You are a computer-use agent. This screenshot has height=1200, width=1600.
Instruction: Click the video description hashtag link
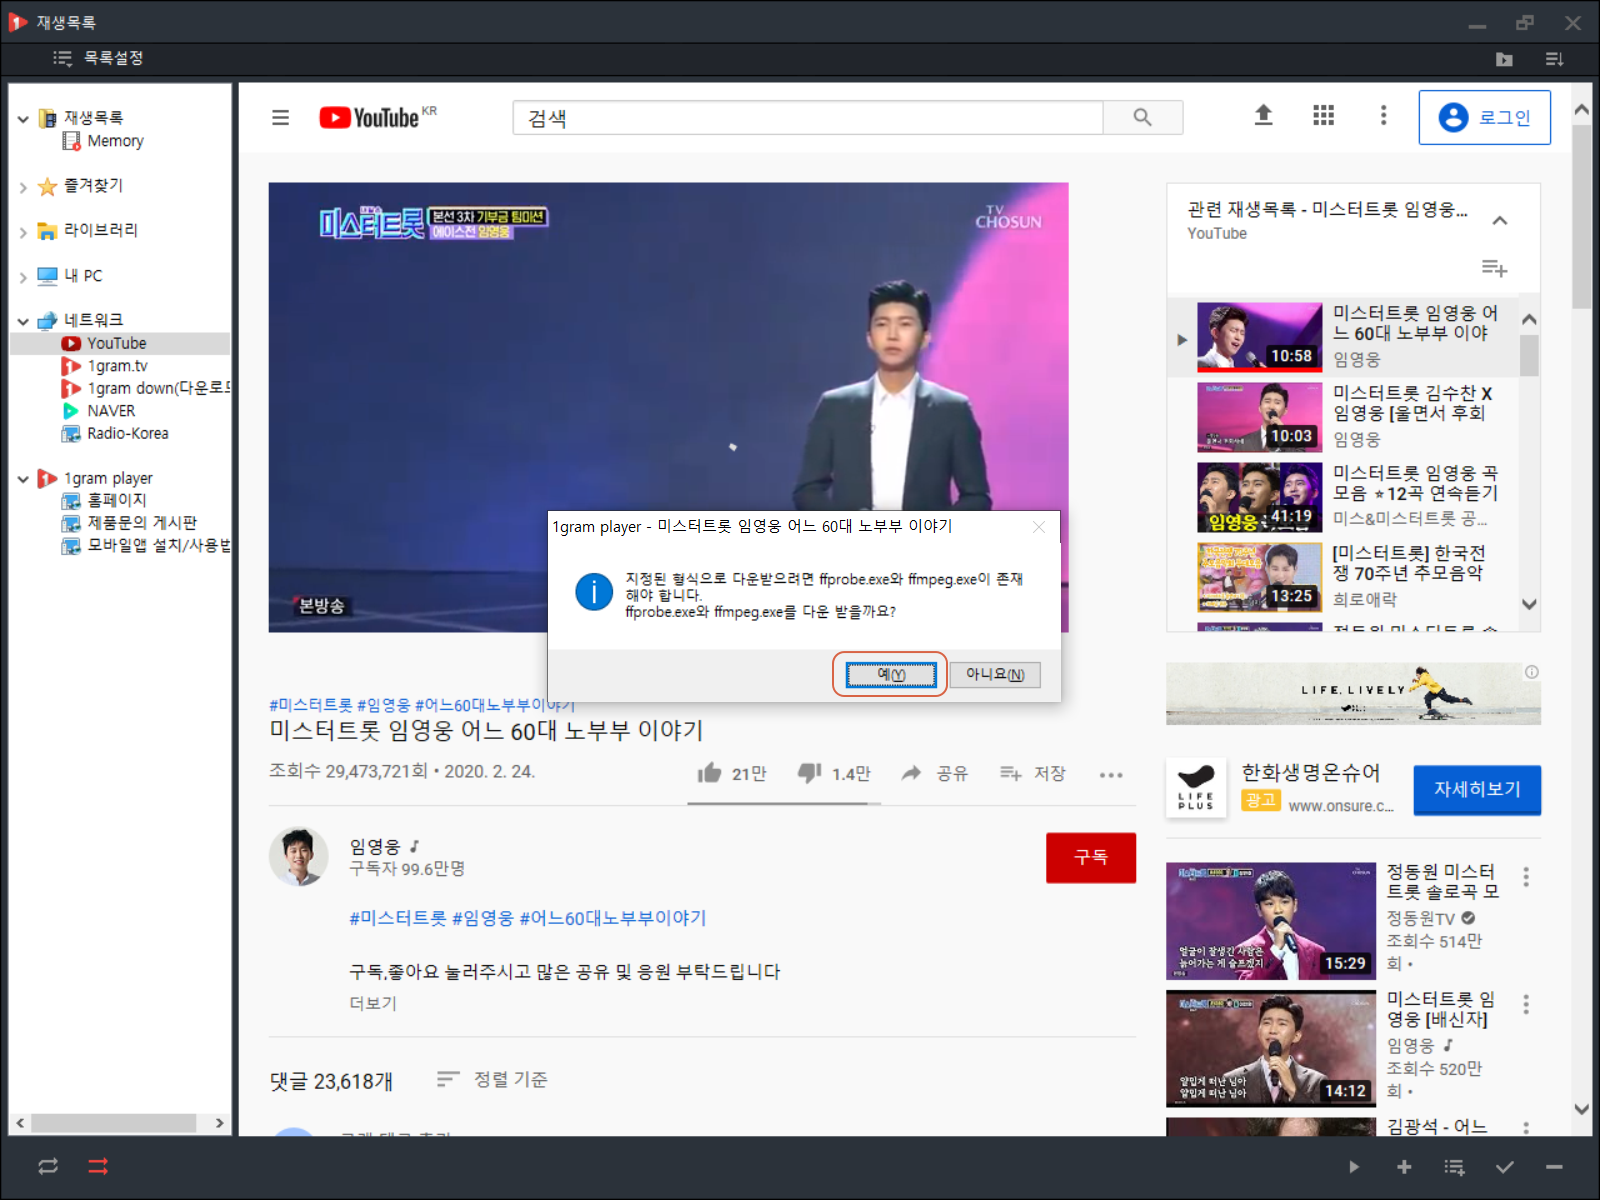coord(527,918)
